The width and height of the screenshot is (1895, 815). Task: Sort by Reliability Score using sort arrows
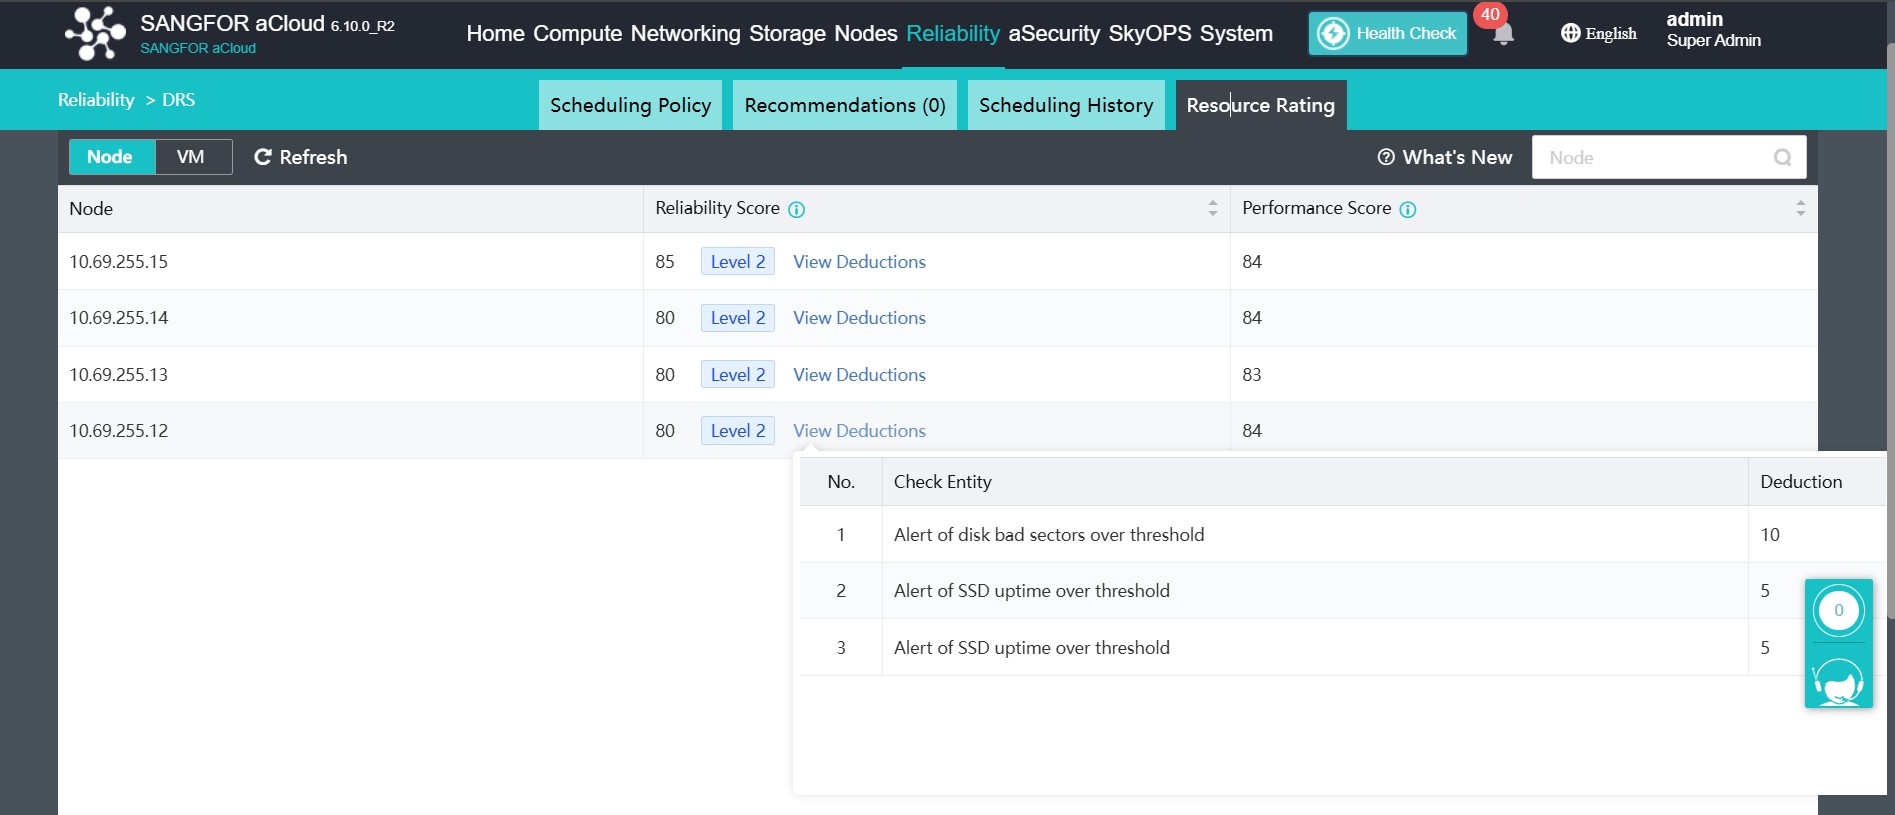[1213, 208]
